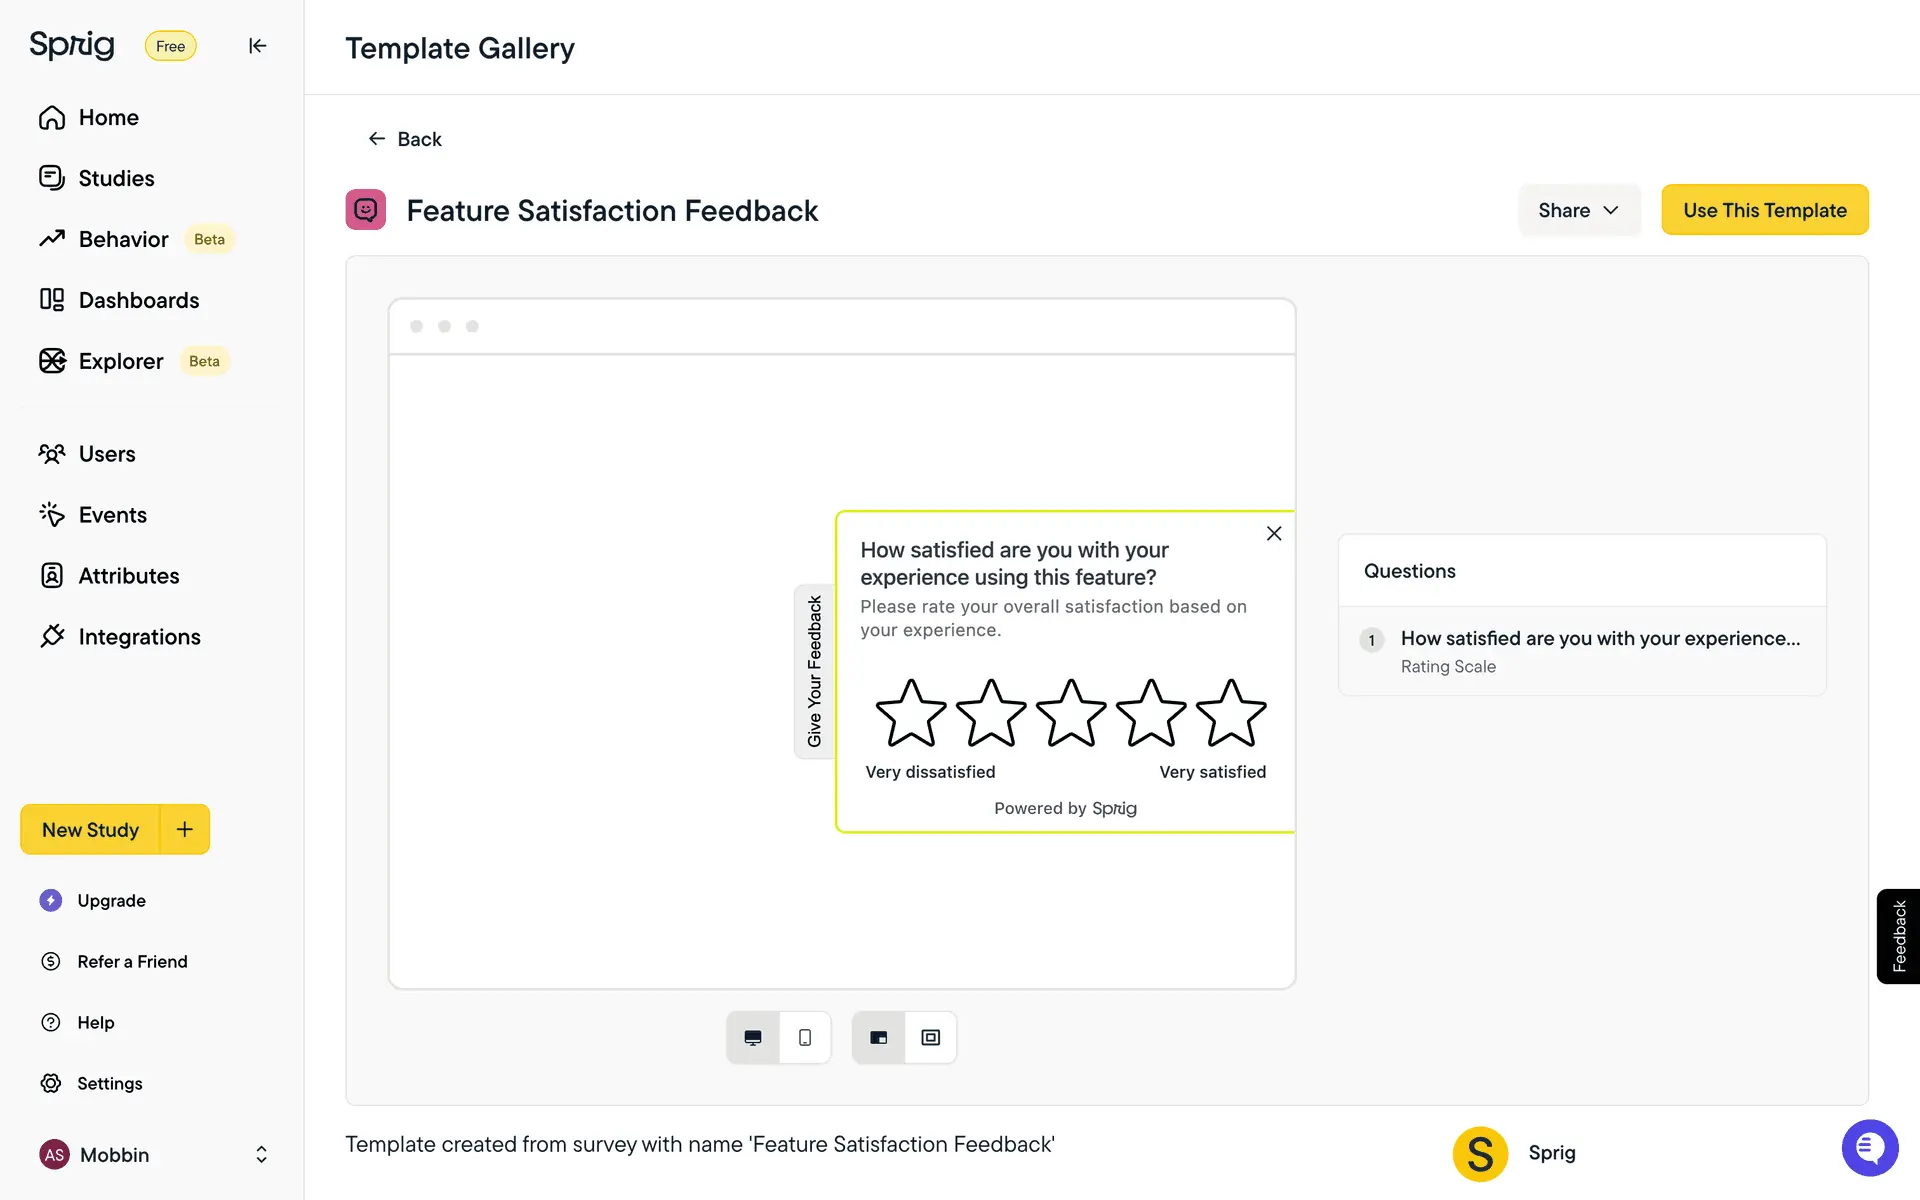Click the vertical Give Your Feedback tab
This screenshot has height=1200, width=1920.
(815, 671)
